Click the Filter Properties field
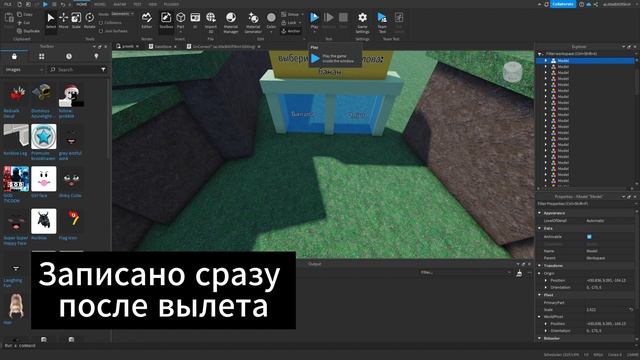The height and width of the screenshot is (360, 640). coord(586,203)
